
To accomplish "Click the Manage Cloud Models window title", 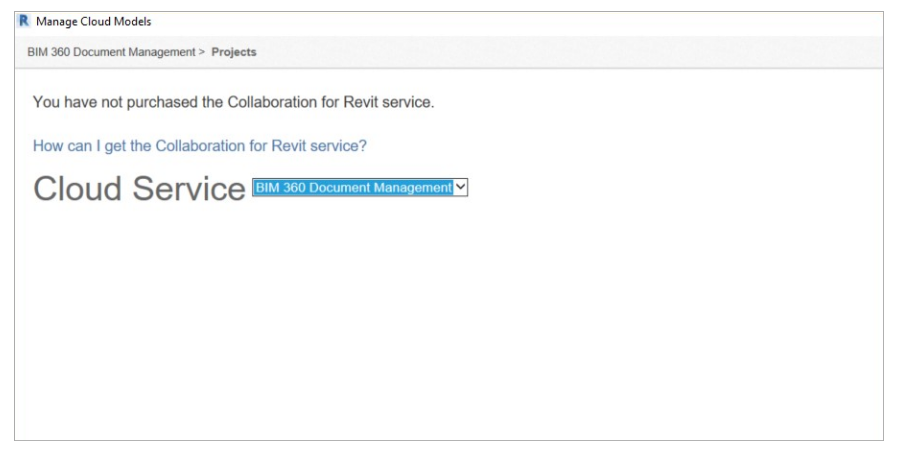I will coord(94,21).
